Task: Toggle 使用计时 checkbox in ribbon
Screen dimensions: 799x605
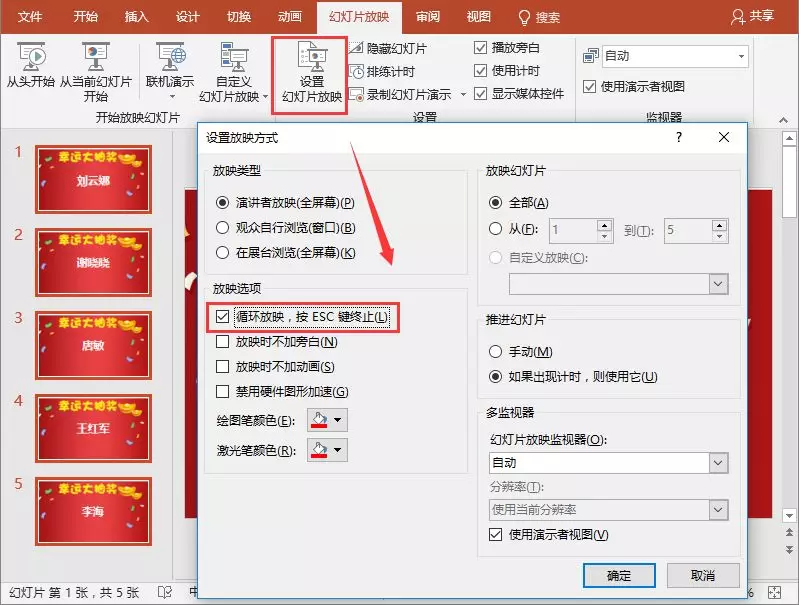Action: 480,71
